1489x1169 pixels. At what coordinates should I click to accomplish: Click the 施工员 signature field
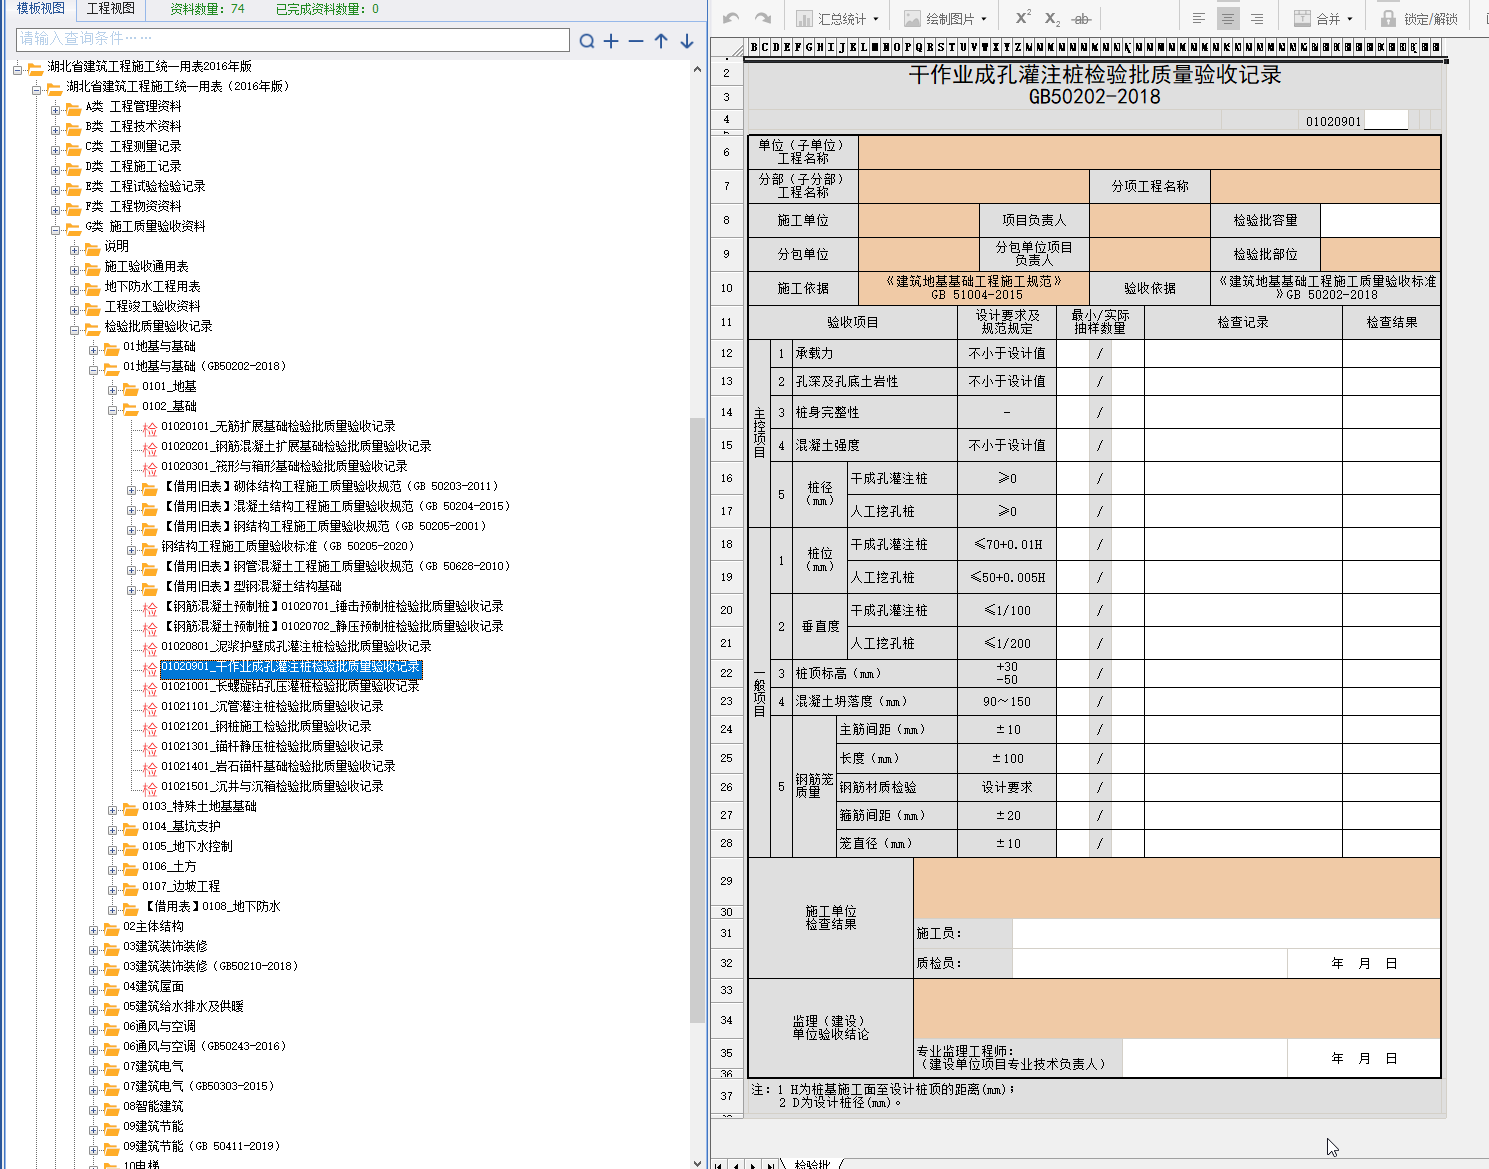click(x=1226, y=933)
